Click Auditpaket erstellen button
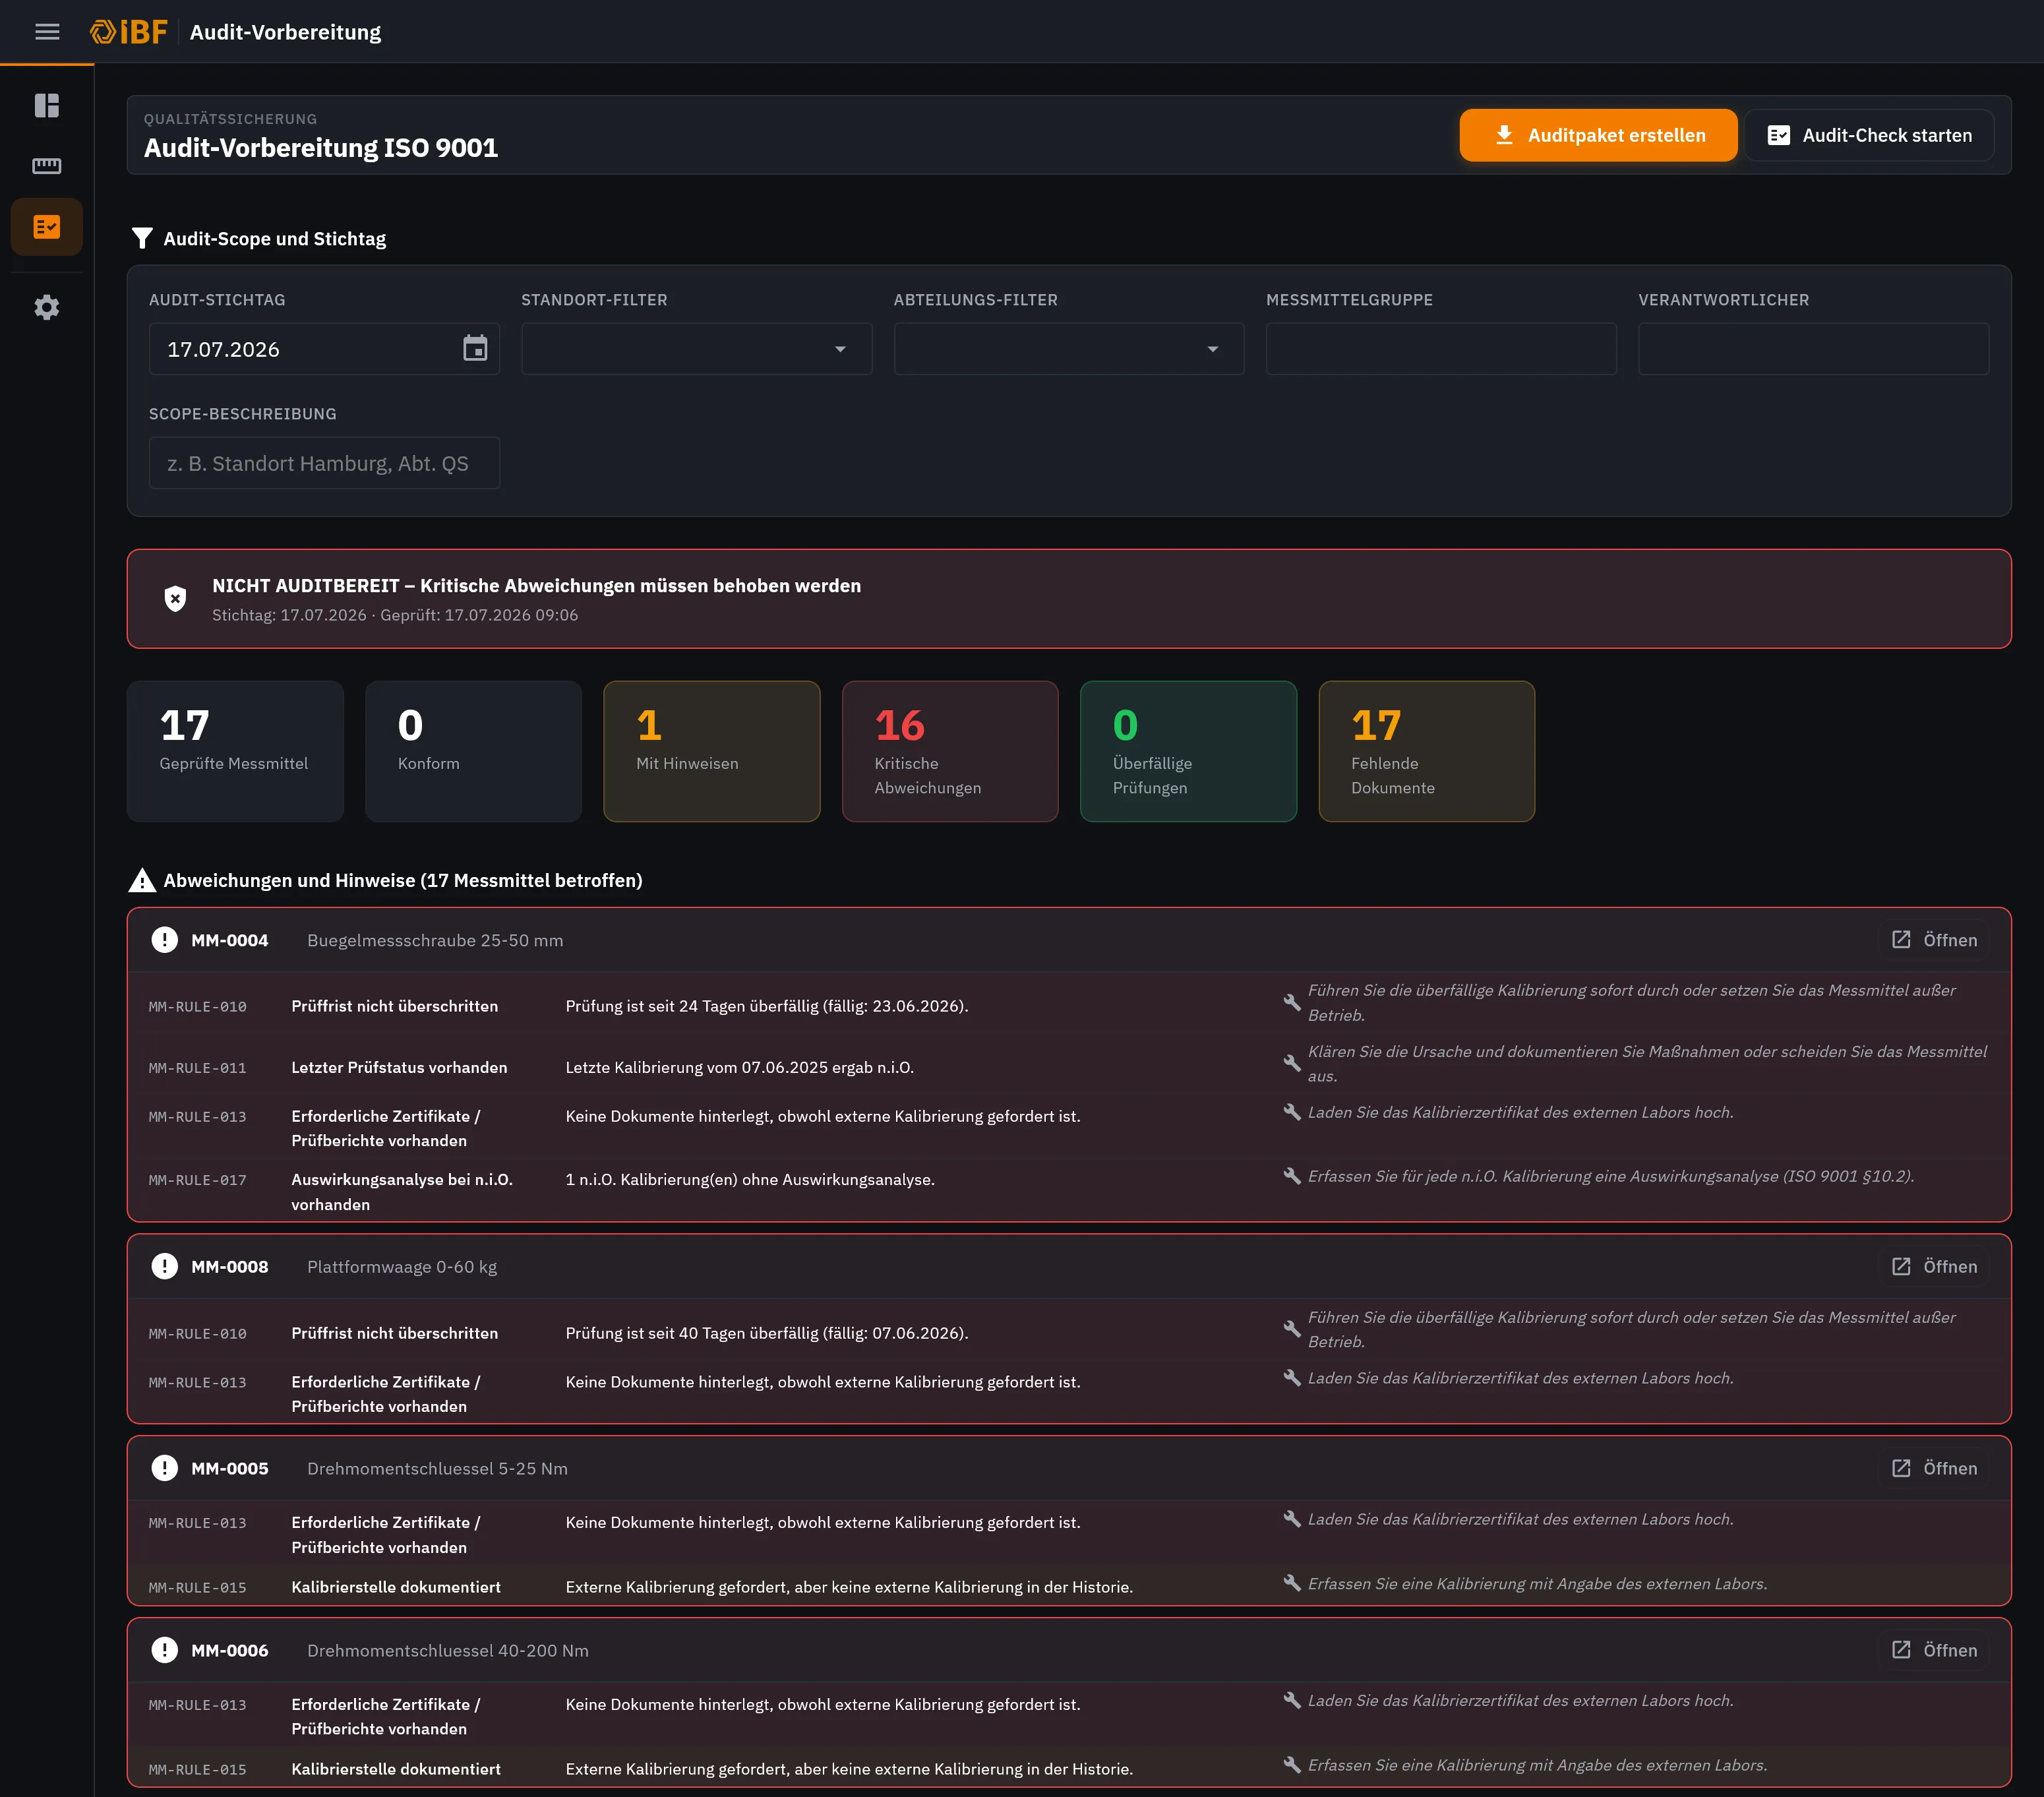 tap(1598, 135)
